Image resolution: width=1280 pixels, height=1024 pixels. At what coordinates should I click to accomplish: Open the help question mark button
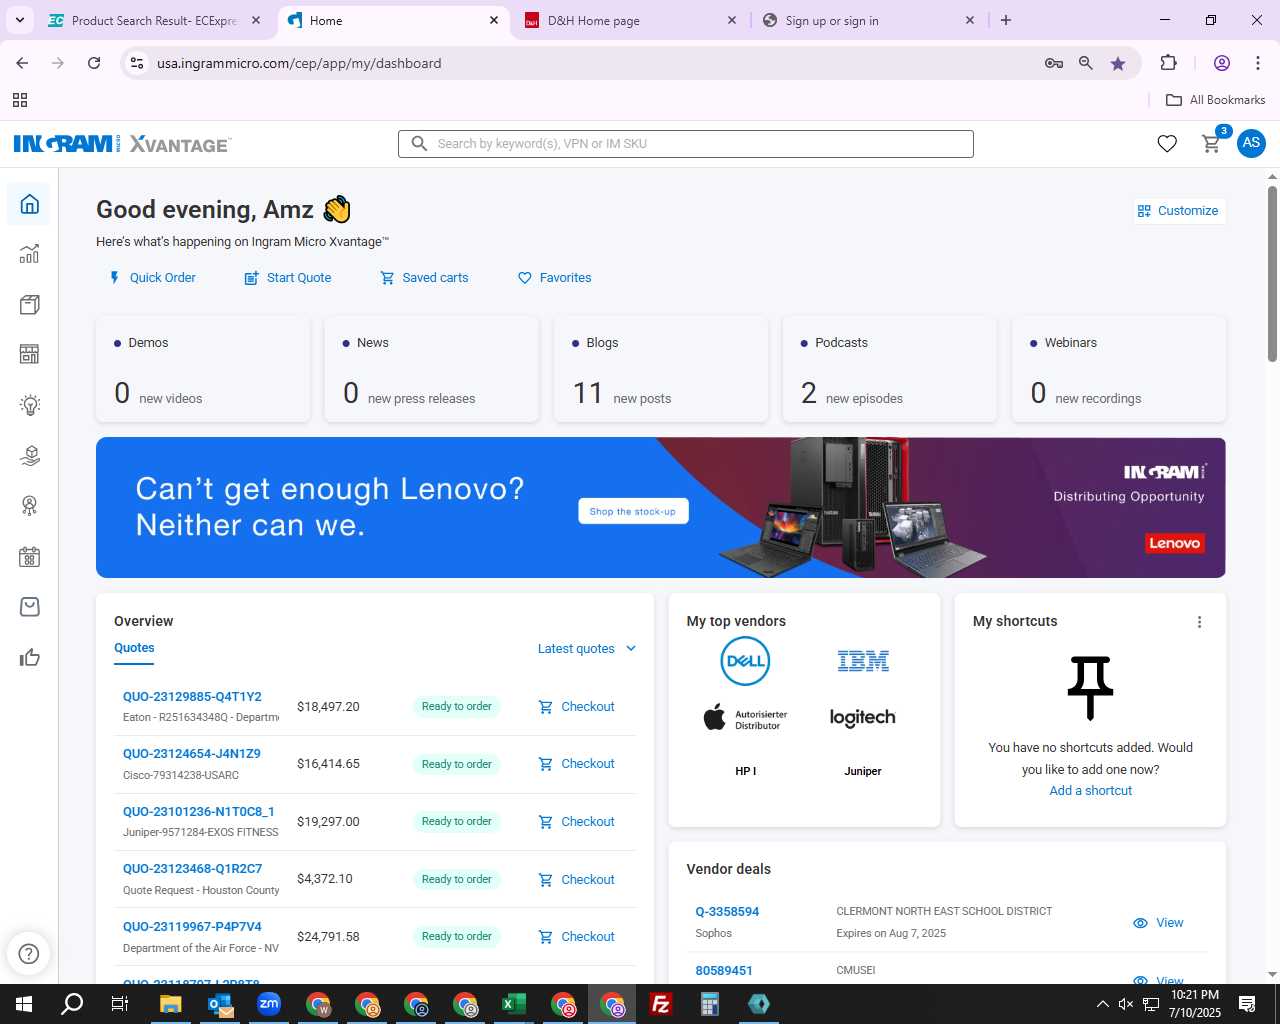point(29,953)
